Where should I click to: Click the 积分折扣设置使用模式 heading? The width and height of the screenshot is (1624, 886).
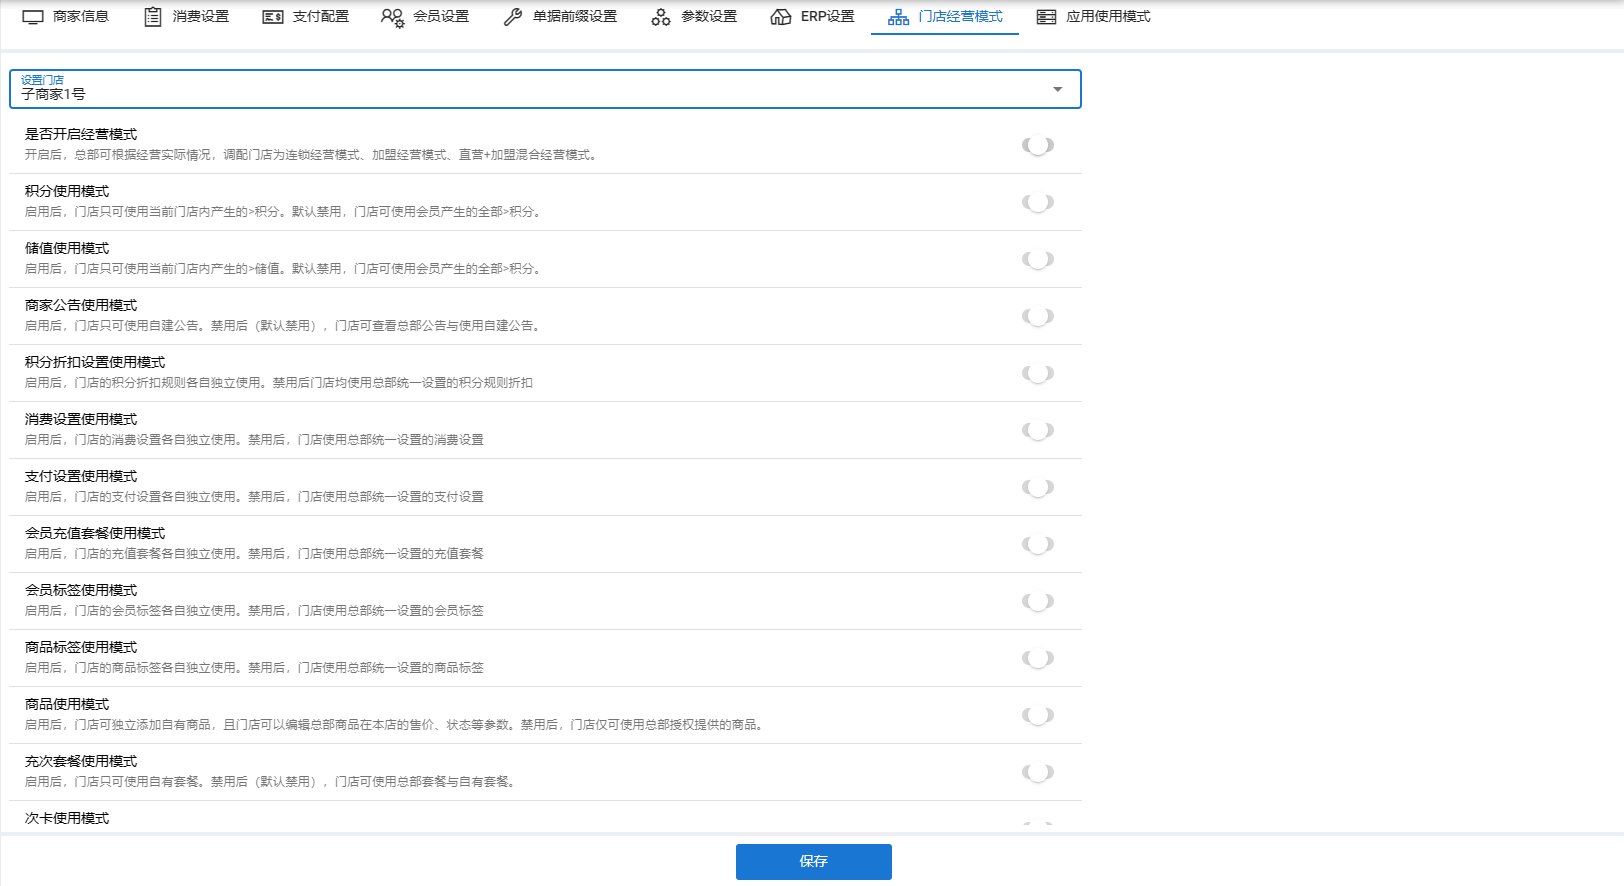95,362
